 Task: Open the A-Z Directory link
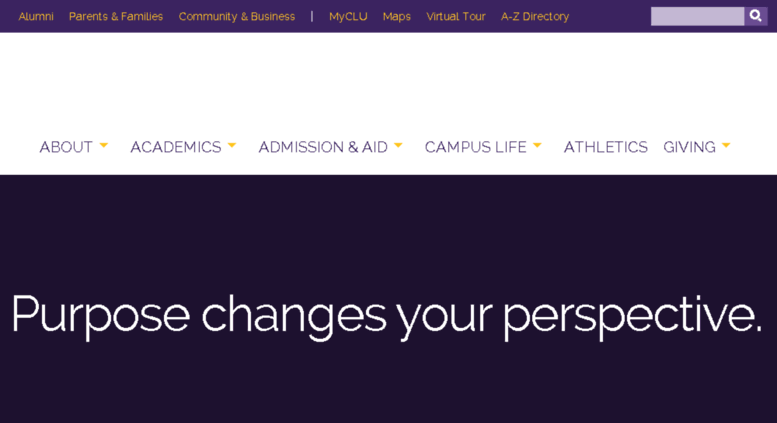[x=535, y=16]
